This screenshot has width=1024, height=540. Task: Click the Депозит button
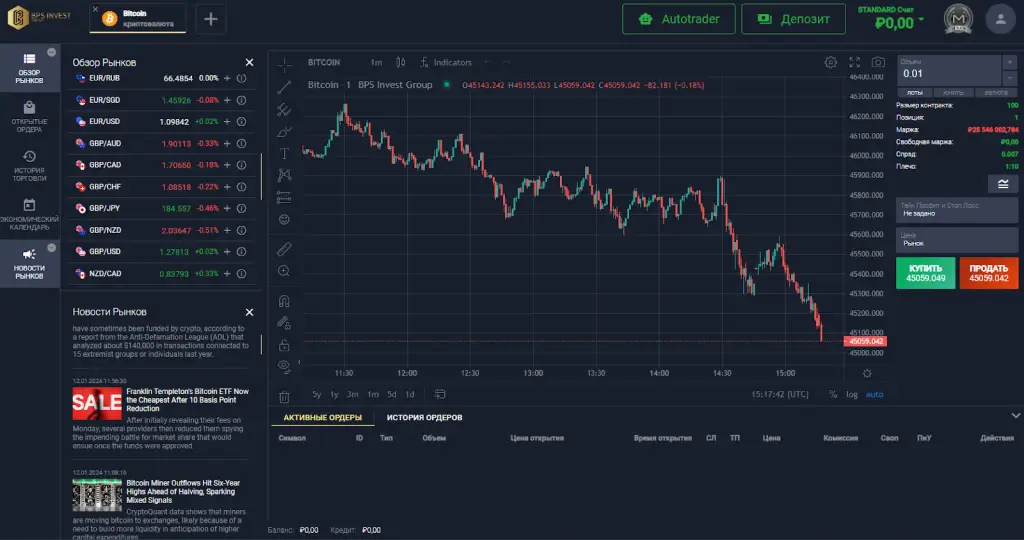click(x=793, y=19)
